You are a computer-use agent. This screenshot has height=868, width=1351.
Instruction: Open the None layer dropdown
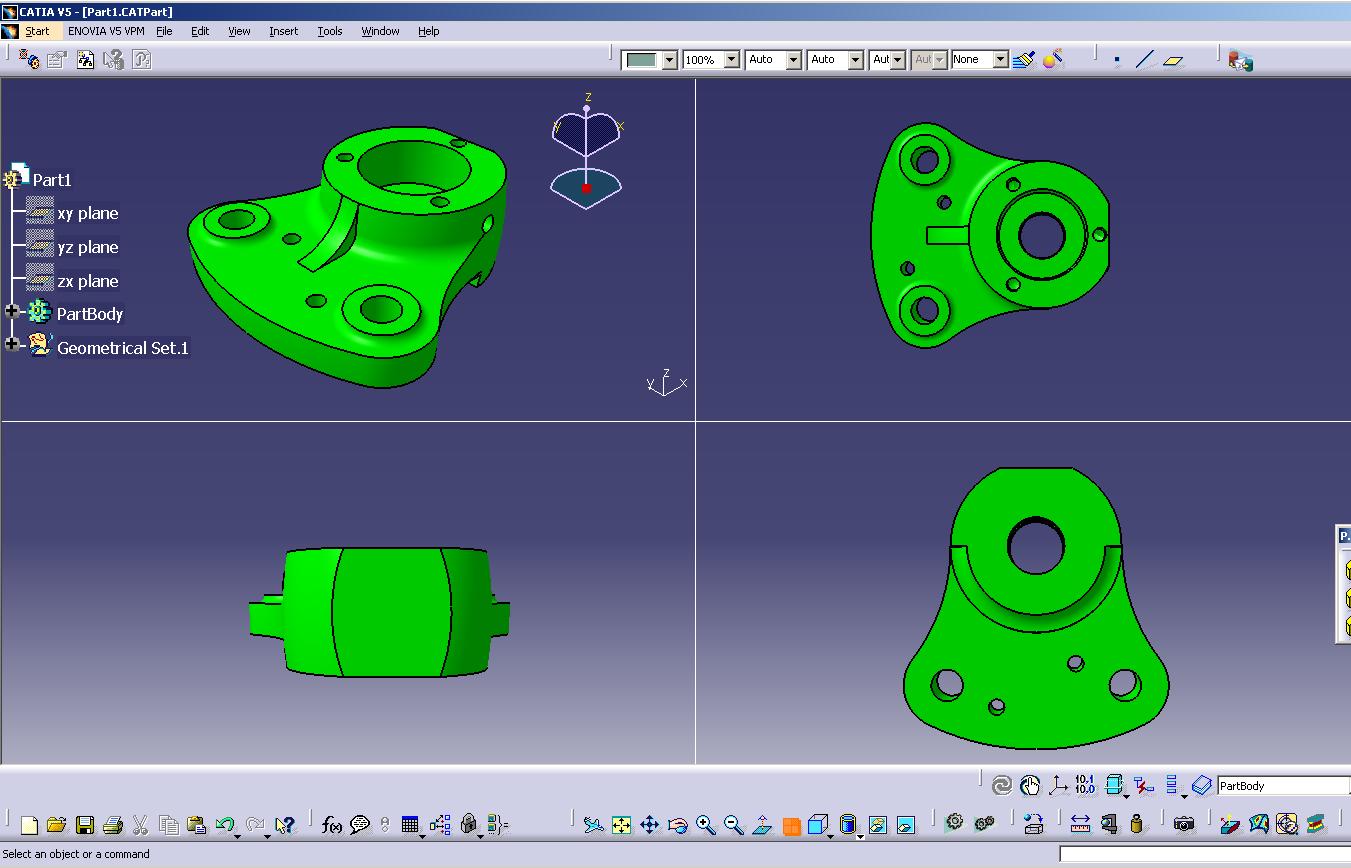point(999,60)
